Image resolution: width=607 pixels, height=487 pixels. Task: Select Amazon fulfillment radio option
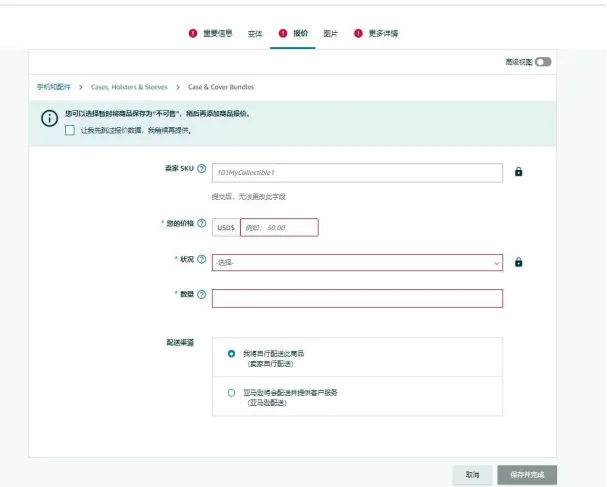point(231,393)
